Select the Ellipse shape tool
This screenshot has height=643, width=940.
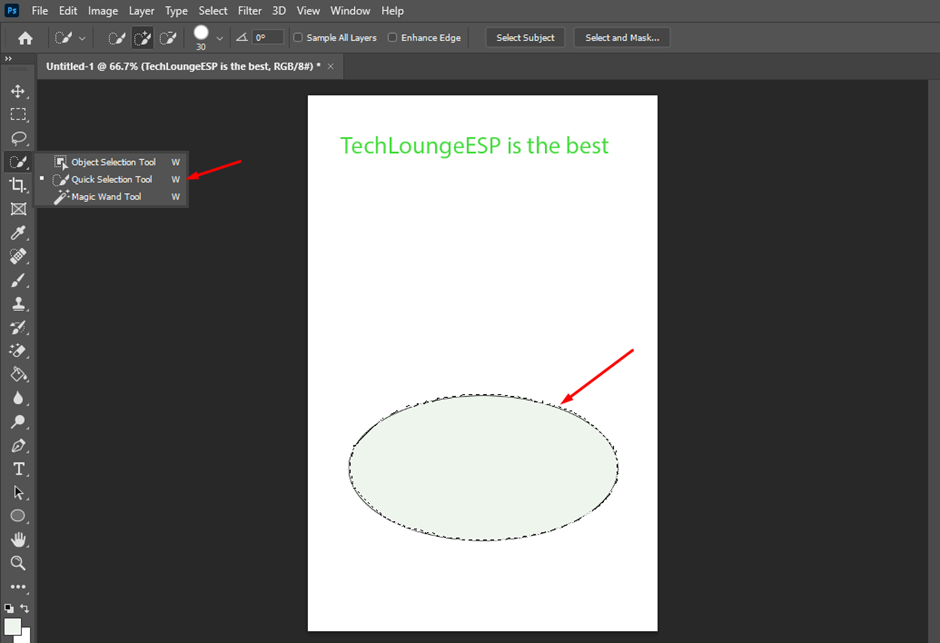[x=18, y=516]
